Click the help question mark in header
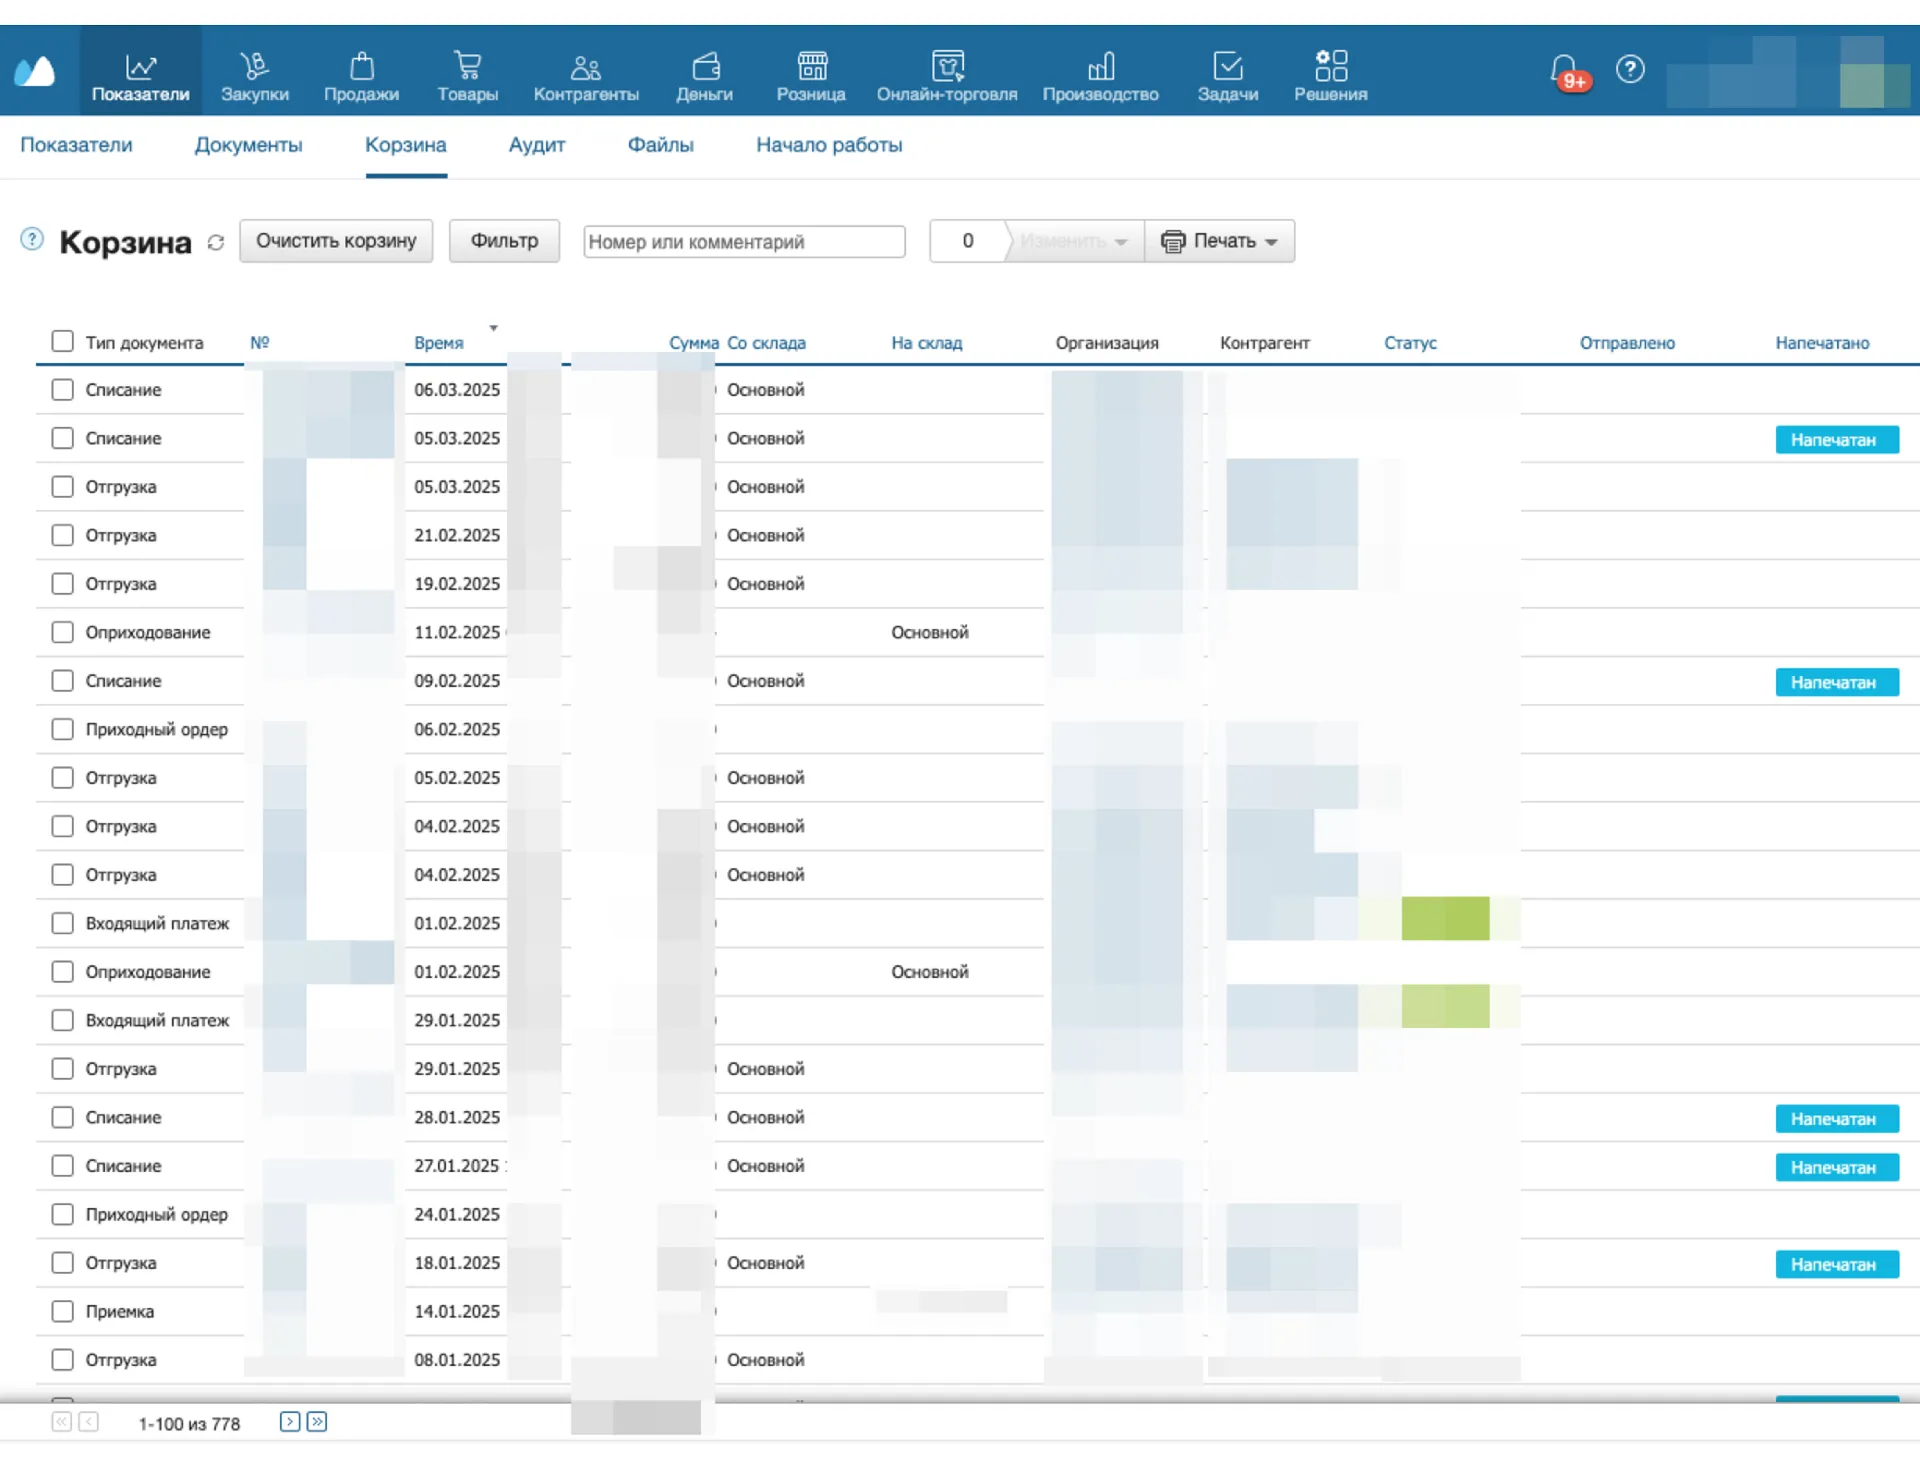This screenshot has width=1920, height=1469. point(1630,69)
